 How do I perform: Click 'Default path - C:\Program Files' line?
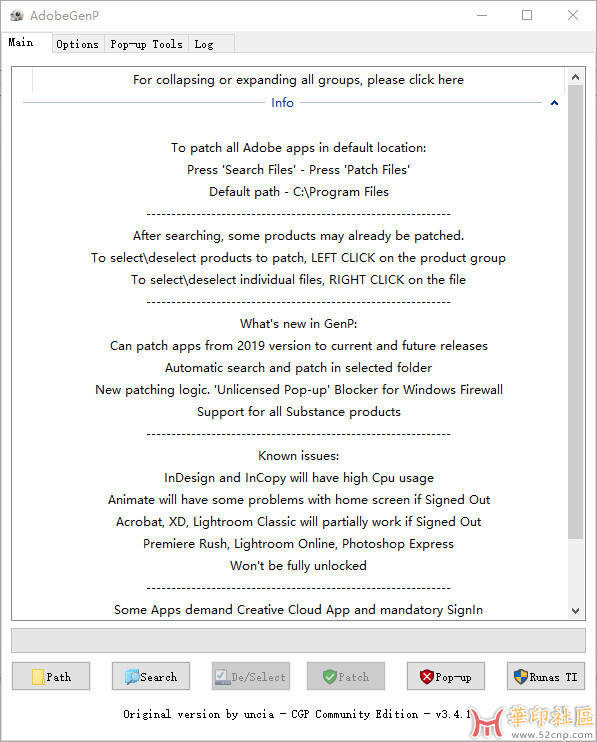[x=298, y=192]
